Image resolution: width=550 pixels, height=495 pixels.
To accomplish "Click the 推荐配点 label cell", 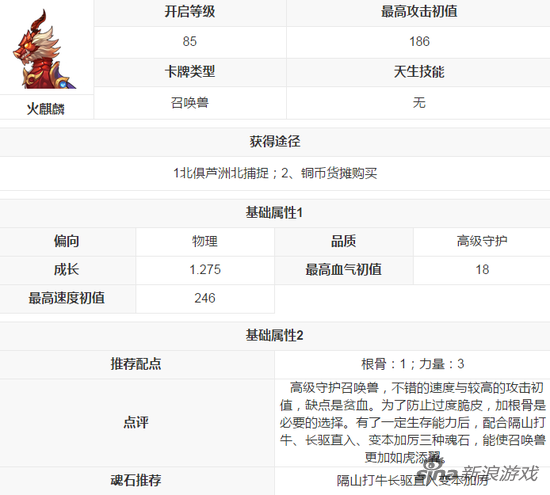I will [136, 364].
